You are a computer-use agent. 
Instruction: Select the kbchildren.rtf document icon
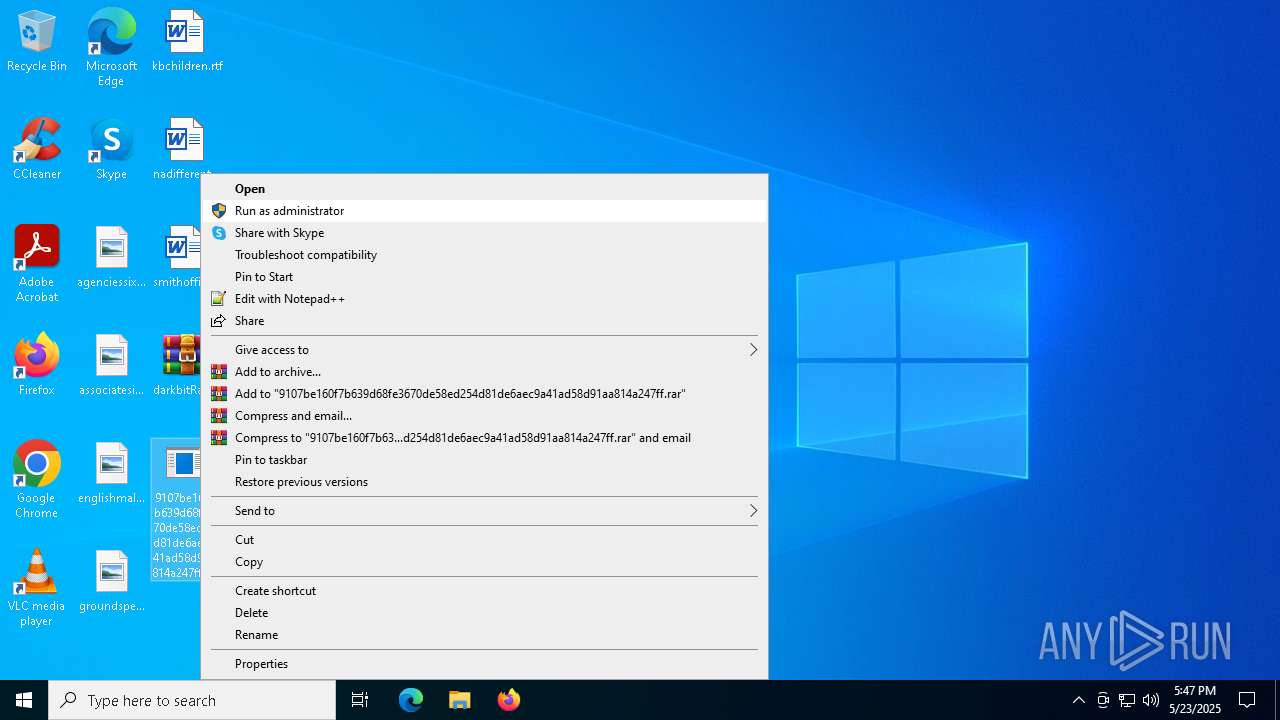(x=187, y=42)
